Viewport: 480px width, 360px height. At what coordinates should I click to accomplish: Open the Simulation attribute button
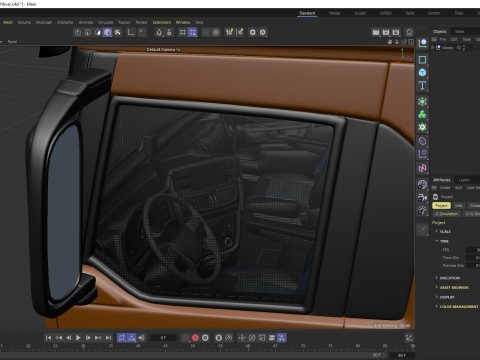pyautogui.click(x=447, y=214)
